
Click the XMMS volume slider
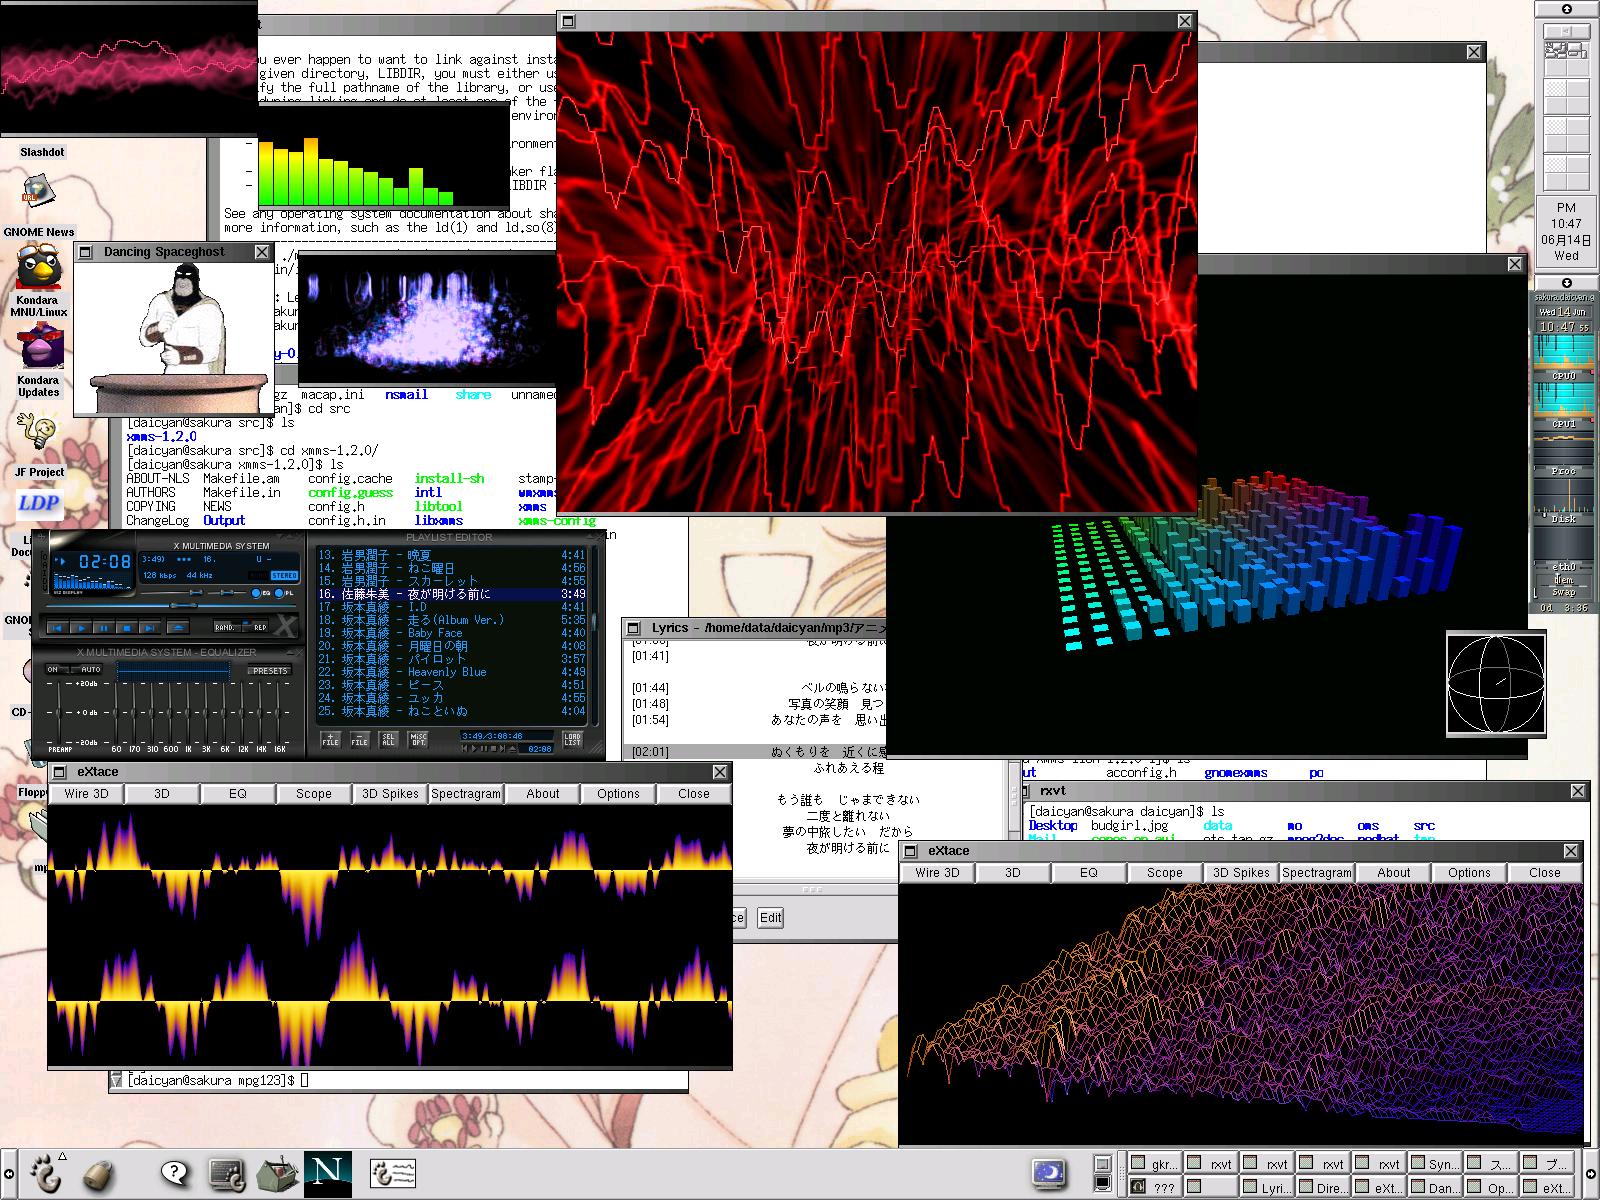pyautogui.click(x=172, y=592)
